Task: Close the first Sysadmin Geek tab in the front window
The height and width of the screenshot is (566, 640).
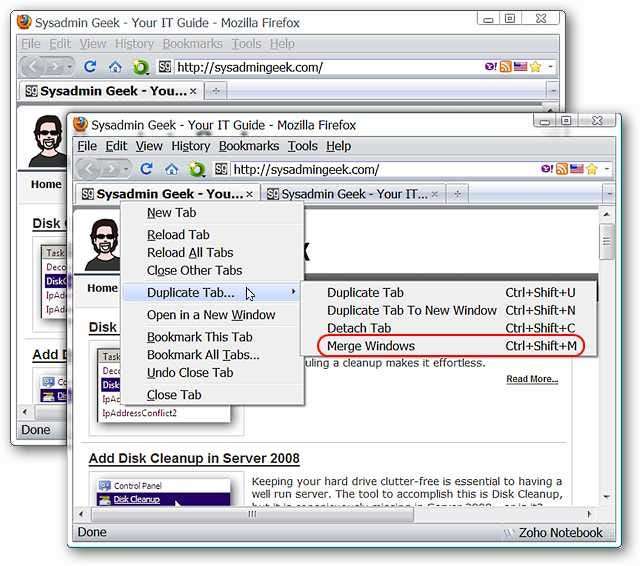Action: 250,194
